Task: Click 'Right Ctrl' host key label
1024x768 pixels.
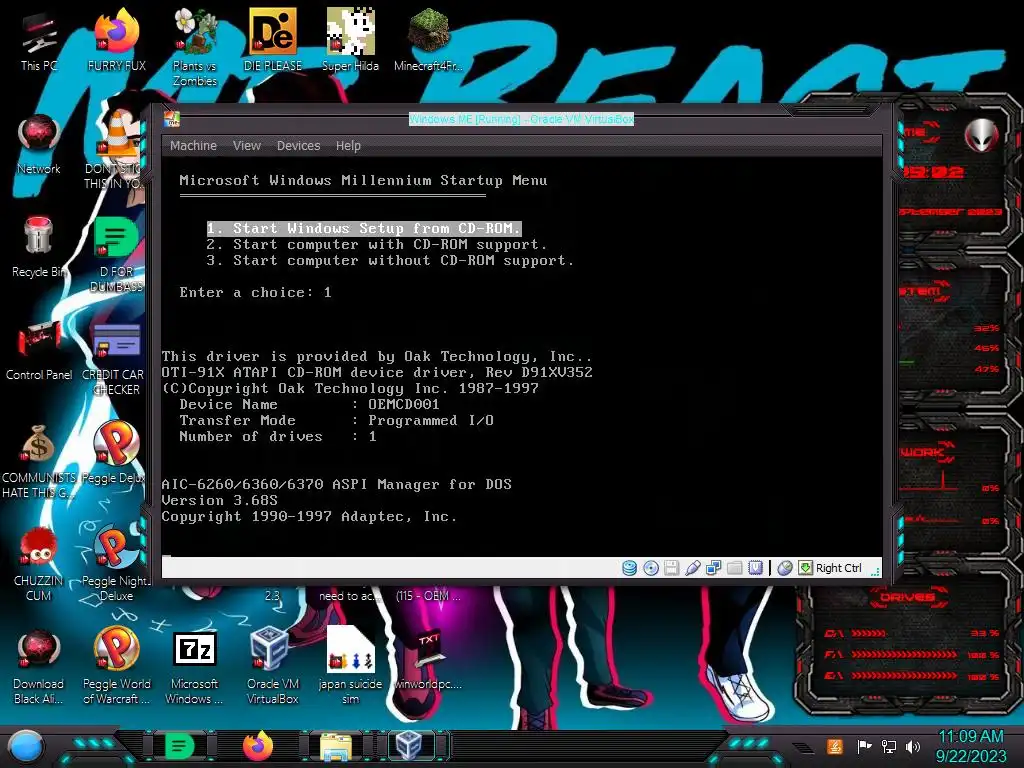Action: pyautogui.click(x=839, y=568)
